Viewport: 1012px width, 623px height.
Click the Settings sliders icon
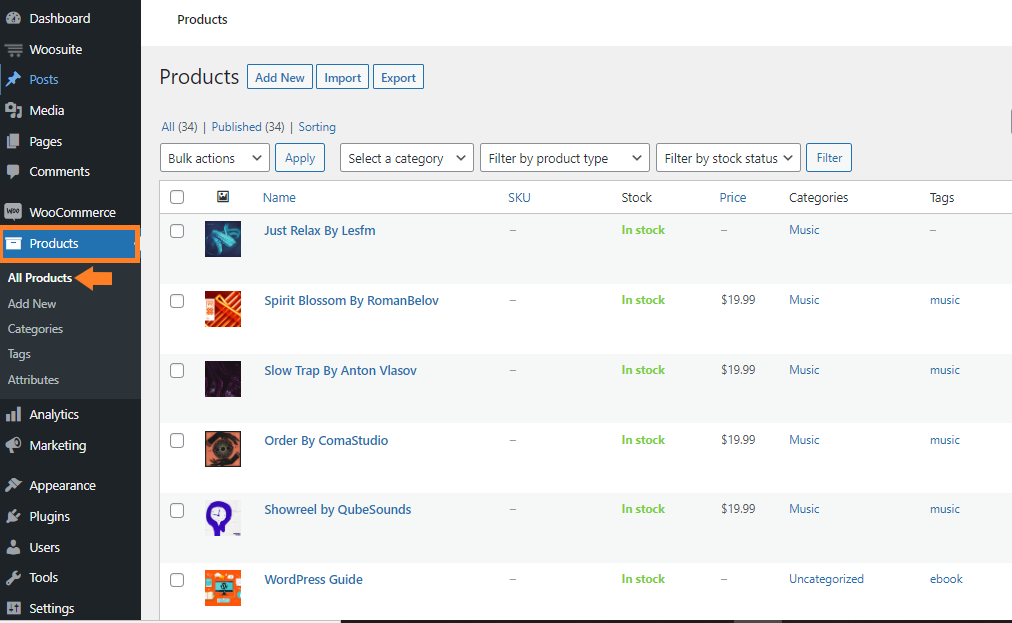pyautogui.click(x=14, y=608)
